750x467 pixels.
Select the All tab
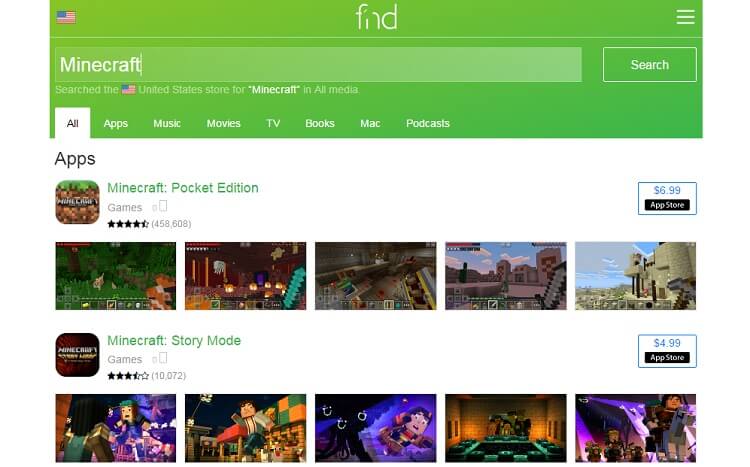pyautogui.click(x=72, y=123)
